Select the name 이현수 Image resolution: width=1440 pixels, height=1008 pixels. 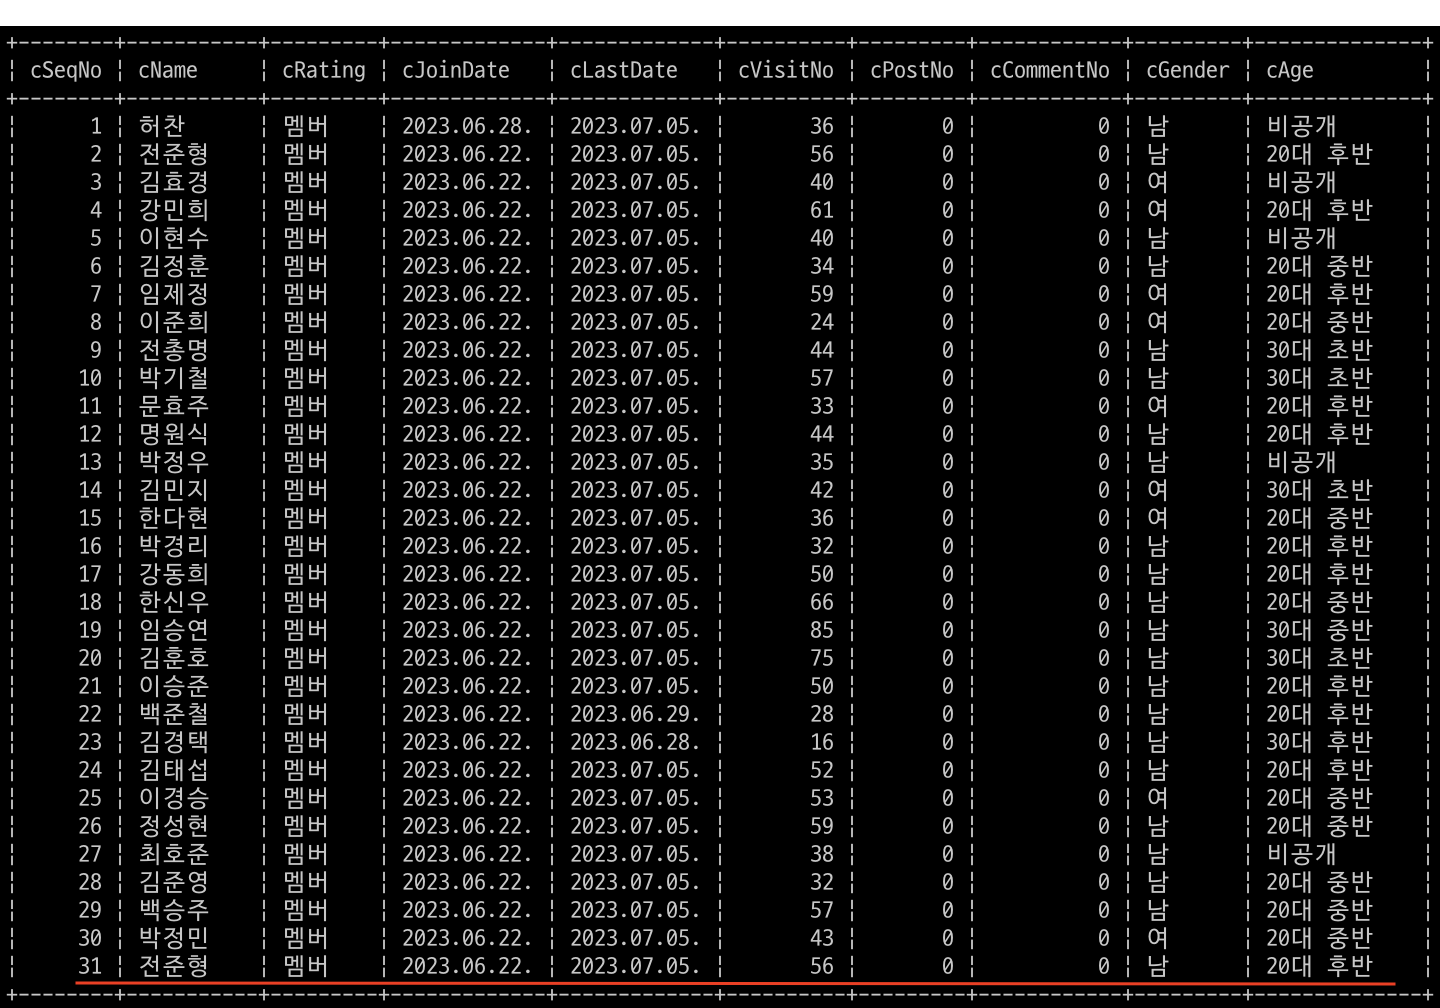174,238
